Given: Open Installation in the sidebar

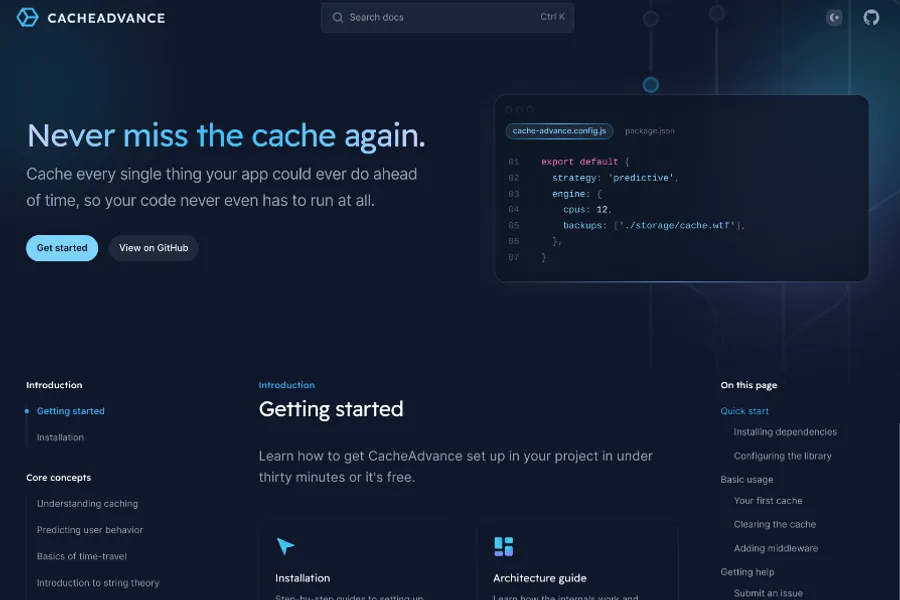Looking at the screenshot, I should click(x=60, y=437).
